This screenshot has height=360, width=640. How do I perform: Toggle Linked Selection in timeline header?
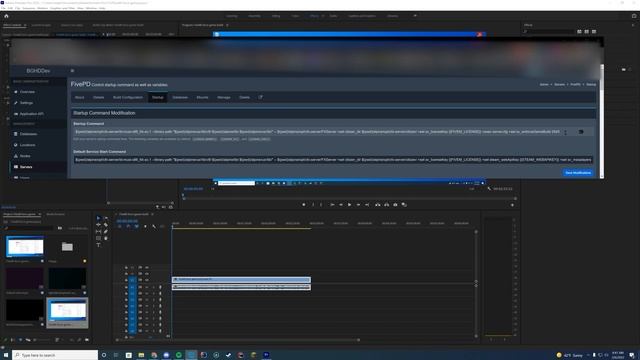(x=136, y=227)
